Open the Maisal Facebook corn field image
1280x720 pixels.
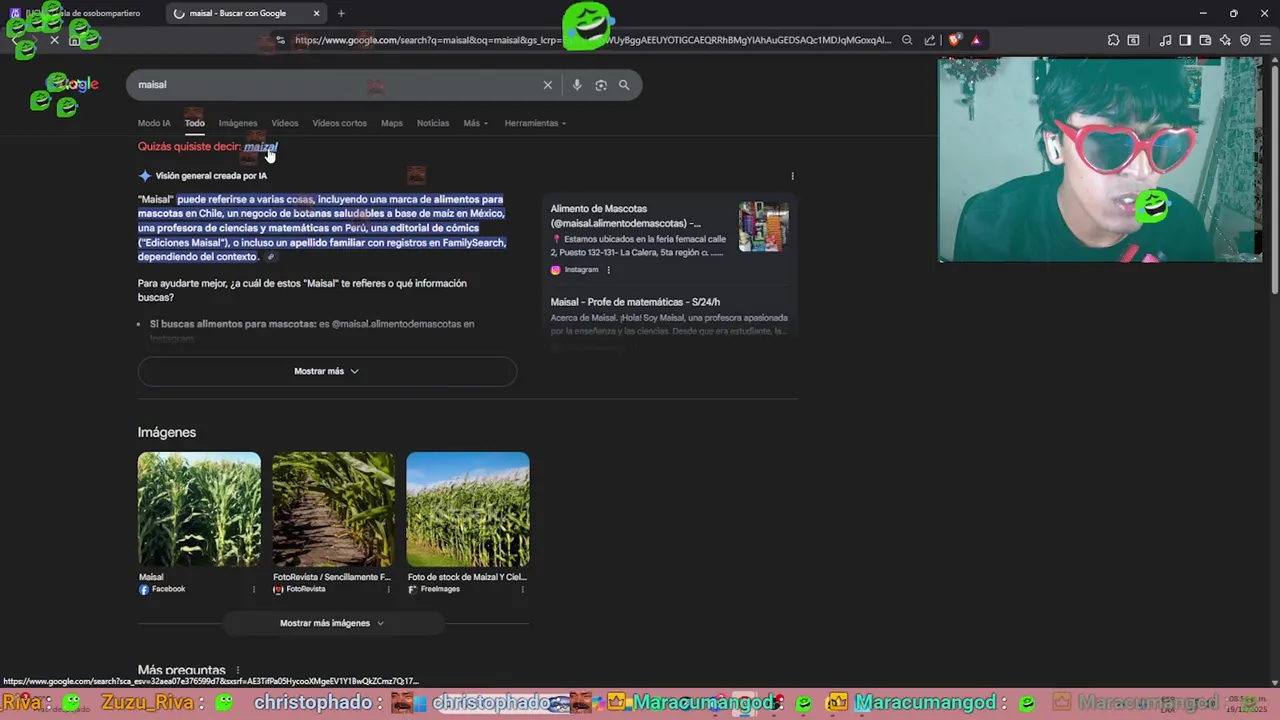click(199, 509)
